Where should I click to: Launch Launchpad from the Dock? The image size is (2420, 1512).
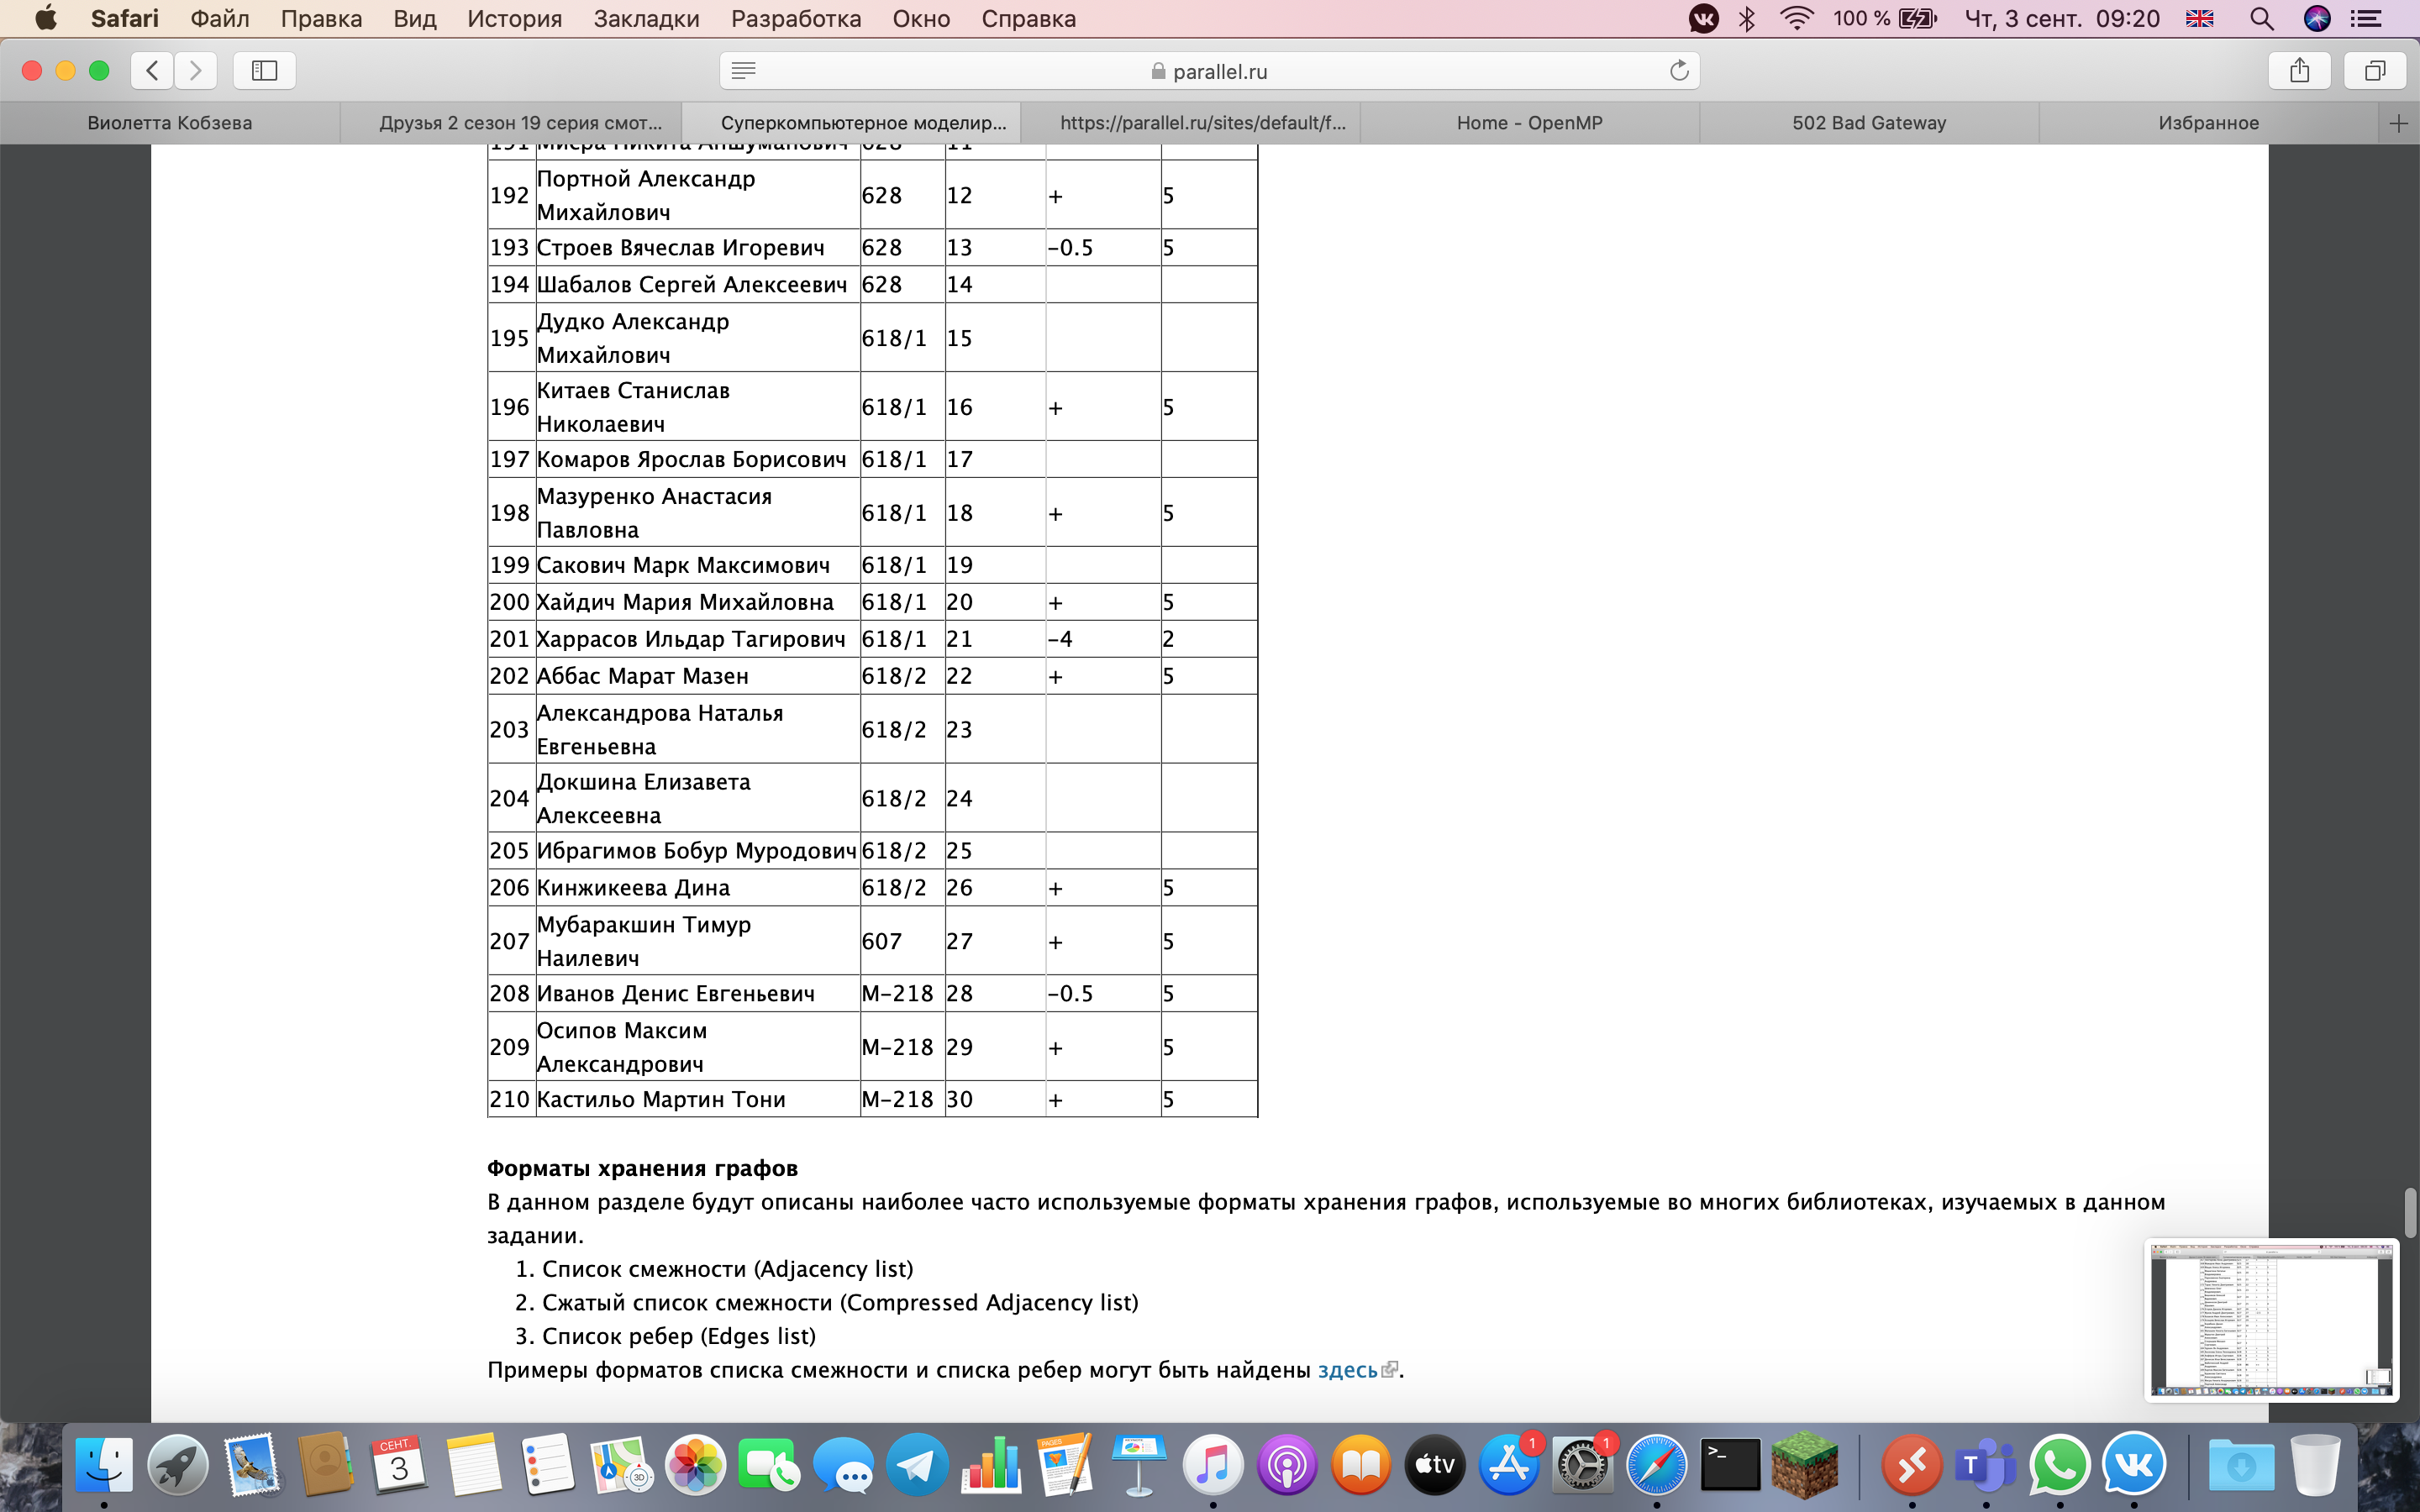point(178,1466)
